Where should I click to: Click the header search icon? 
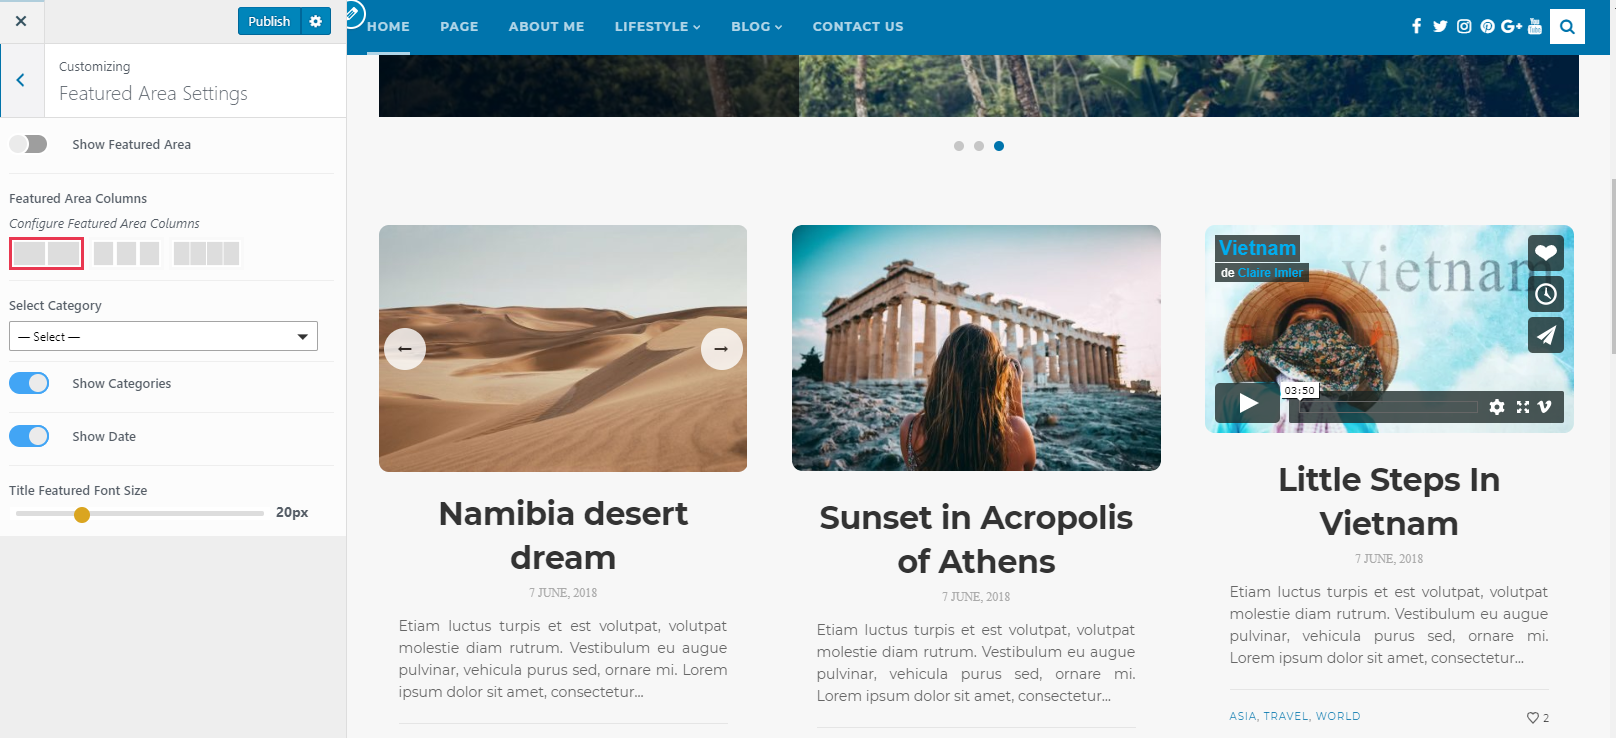1567,27
